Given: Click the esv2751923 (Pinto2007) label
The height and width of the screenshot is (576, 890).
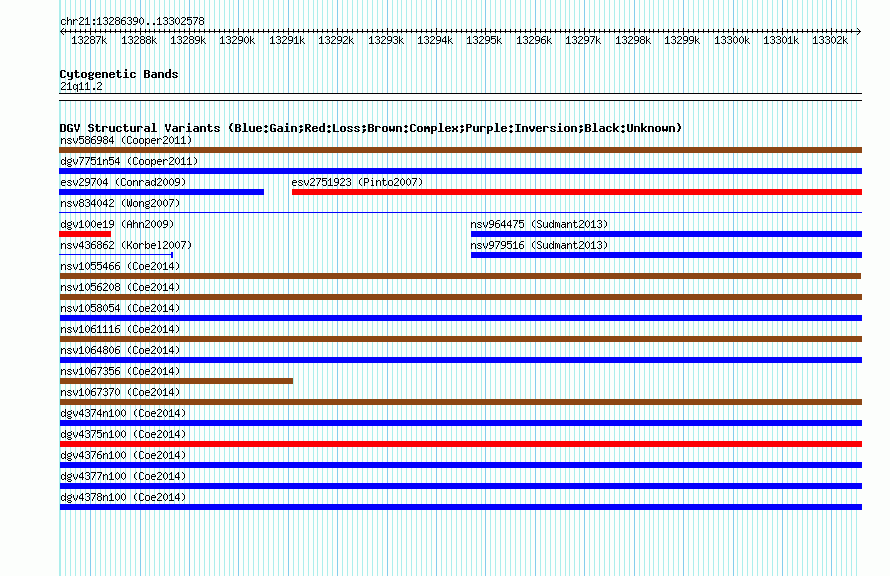Looking at the screenshot, I should click(357, 182).
